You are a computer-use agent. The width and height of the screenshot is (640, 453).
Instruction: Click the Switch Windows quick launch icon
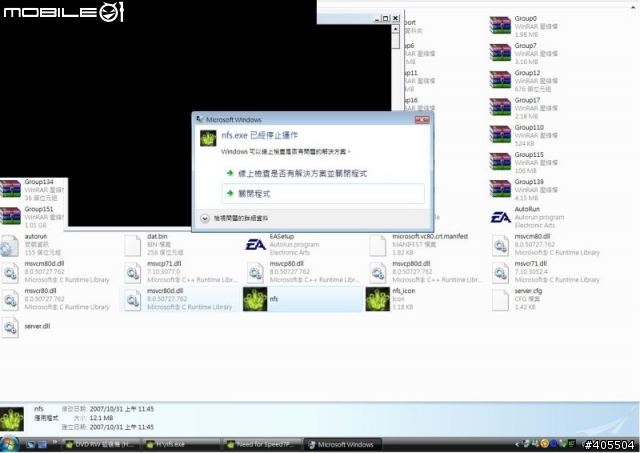(42, 444)
